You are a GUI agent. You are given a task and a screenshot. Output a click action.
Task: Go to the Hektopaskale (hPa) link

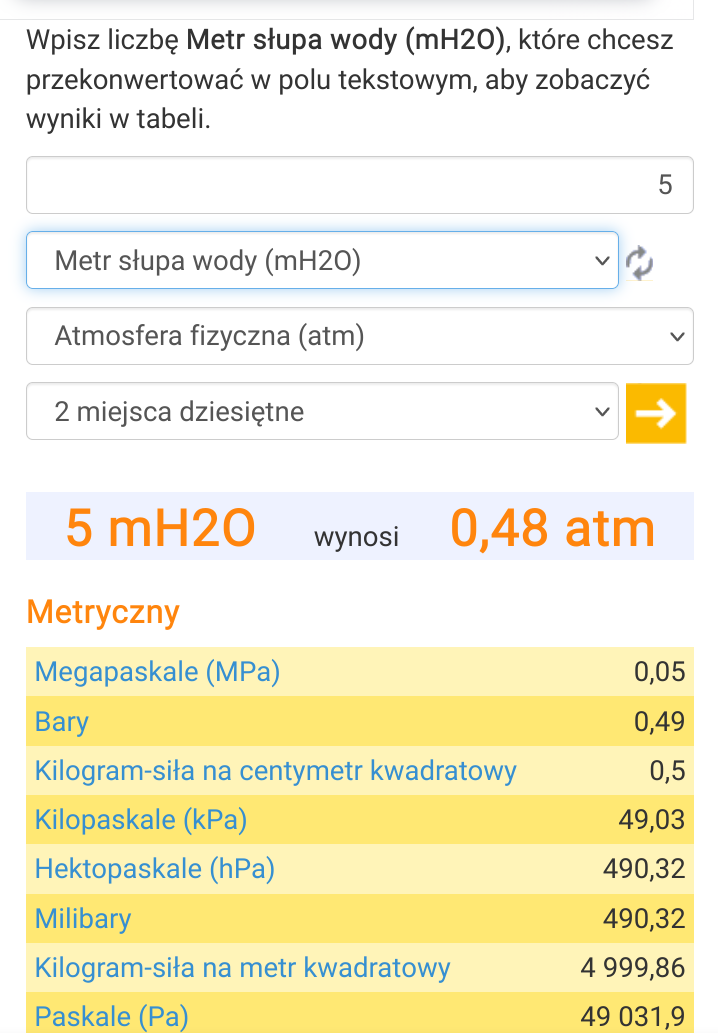coord(155,869)
